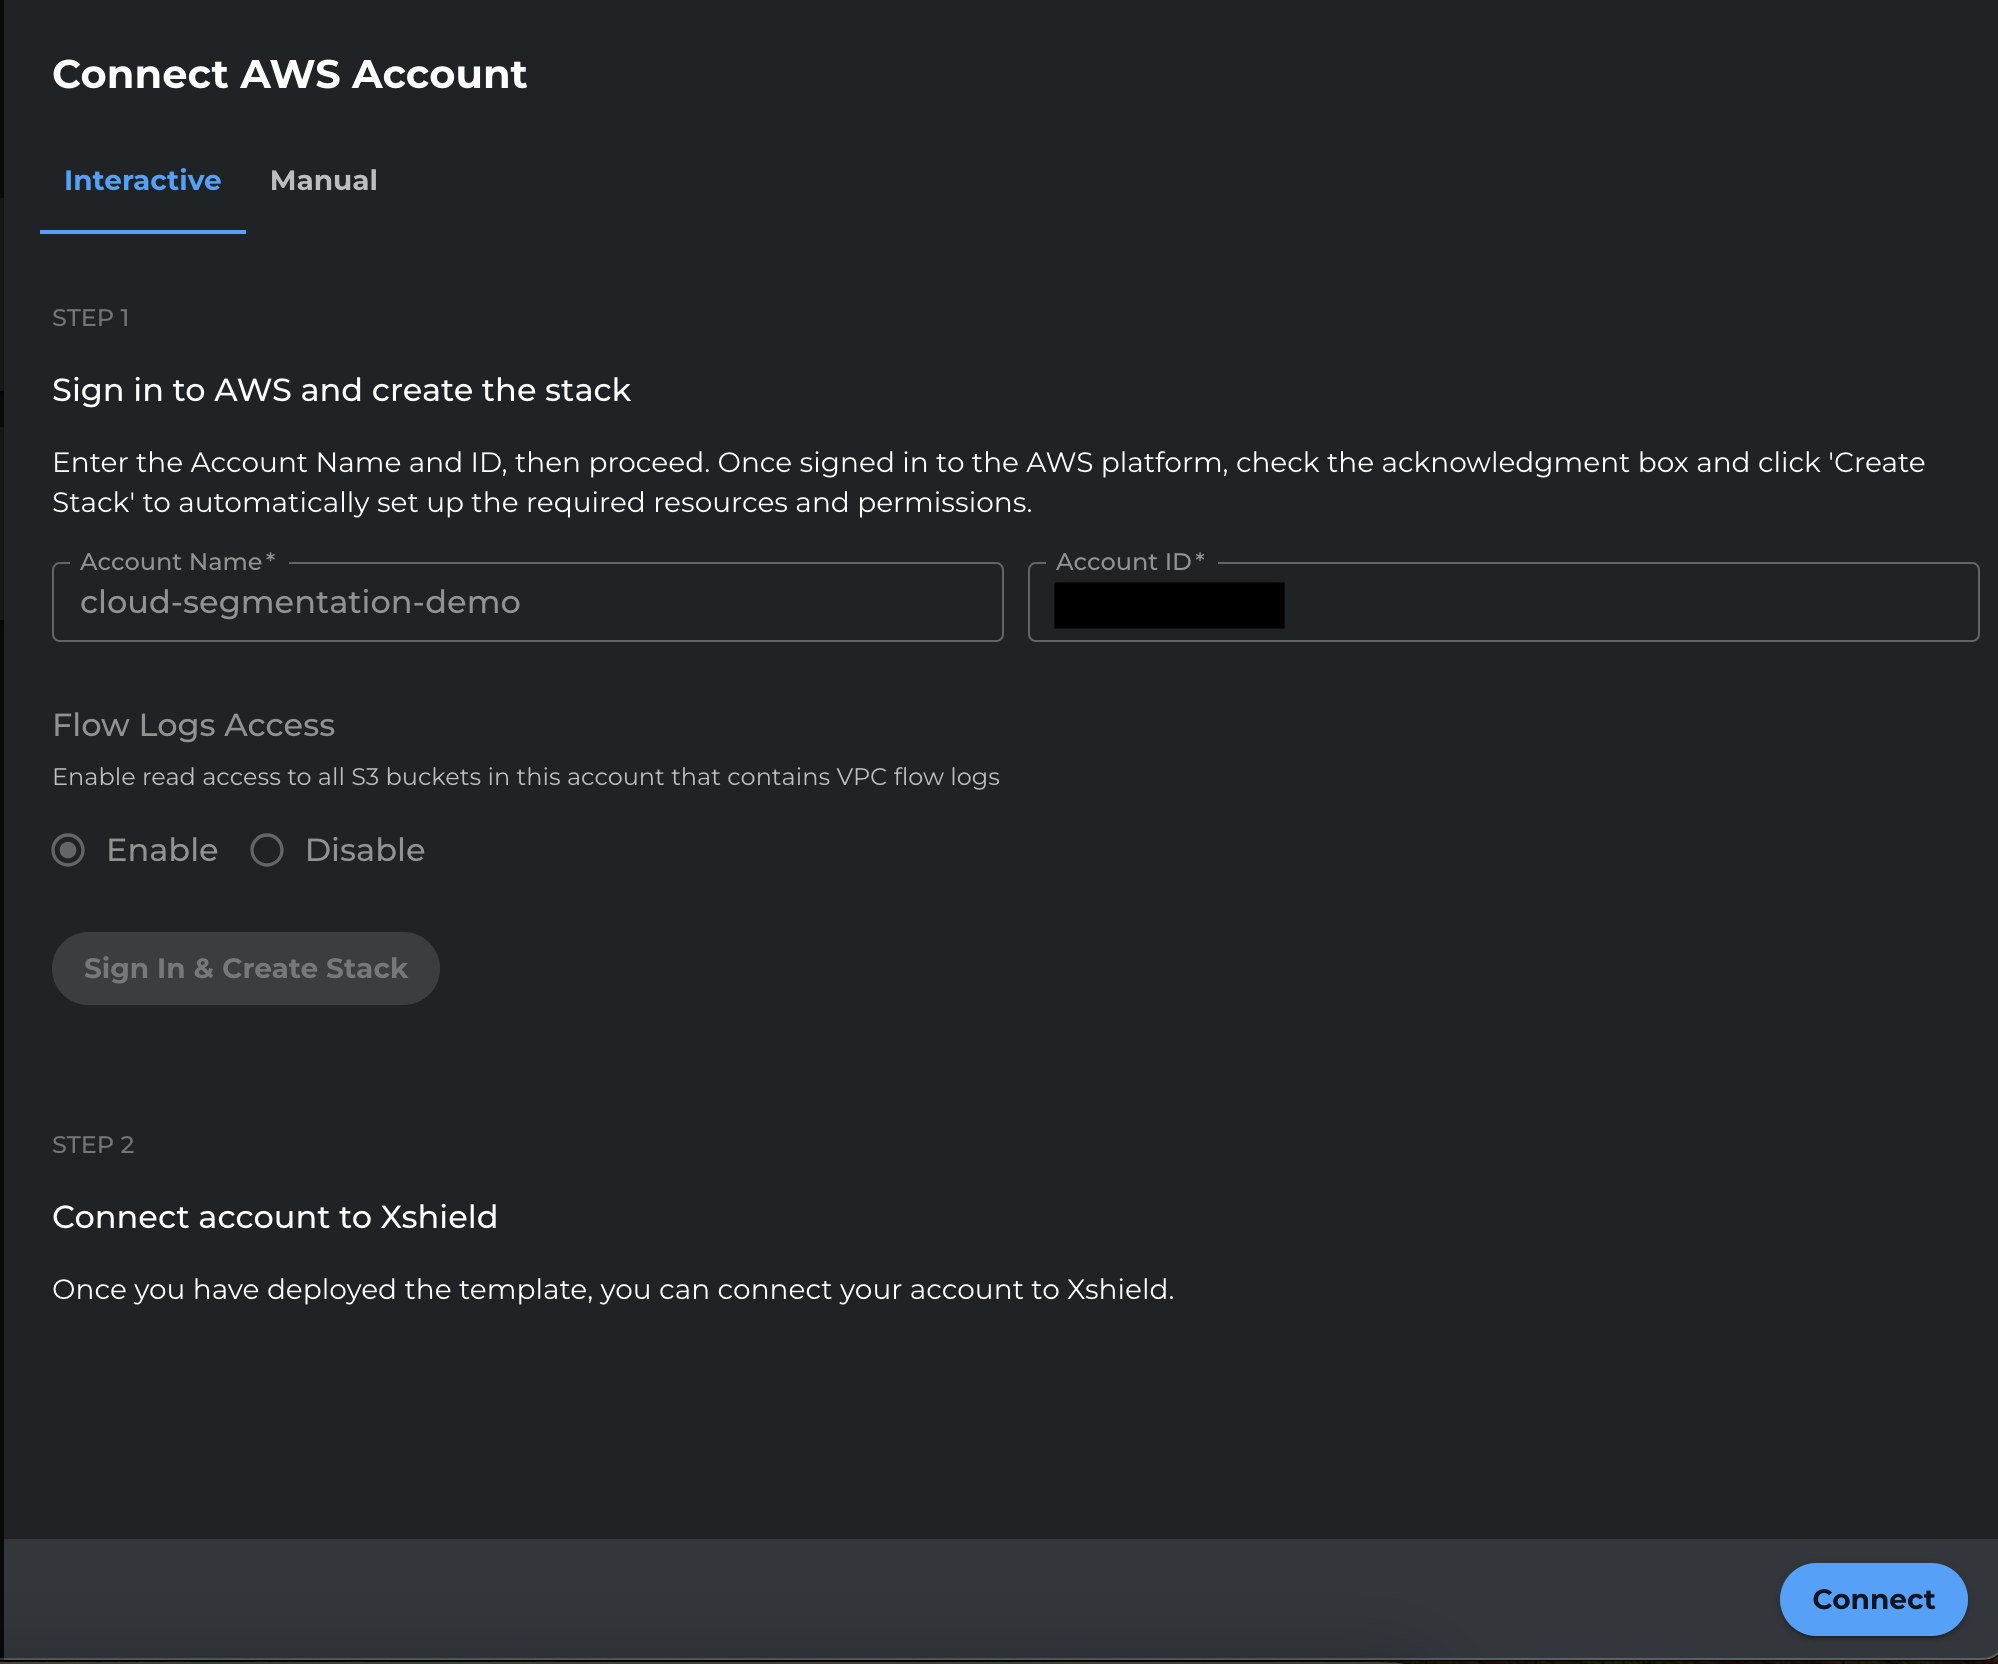Click the redacted Account ID value

1168,605
